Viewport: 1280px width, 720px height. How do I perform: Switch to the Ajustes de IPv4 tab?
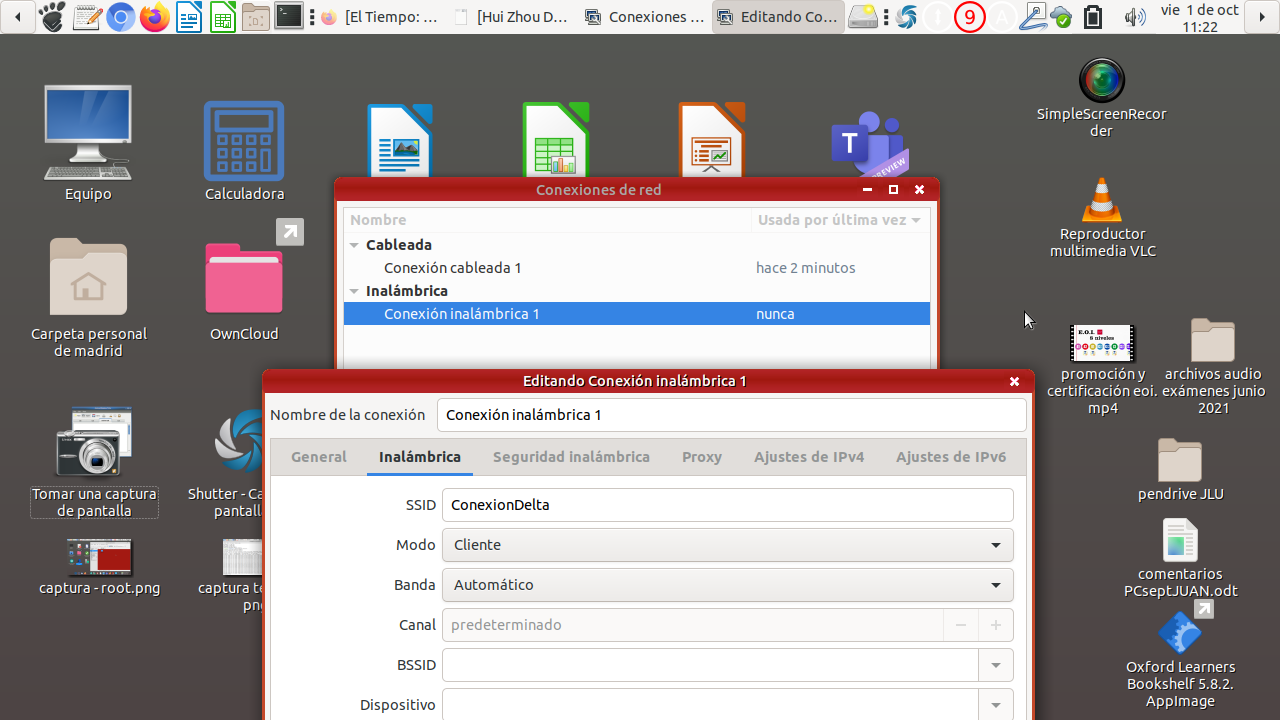pos(809,457)
